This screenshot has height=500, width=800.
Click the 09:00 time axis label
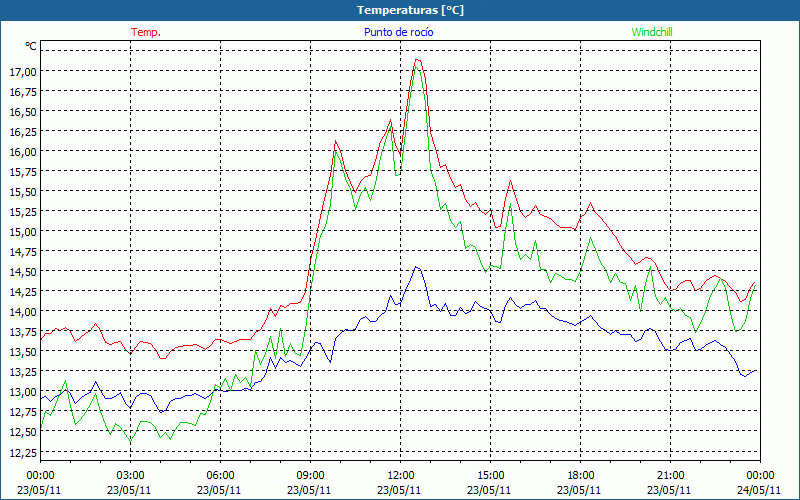pyautogui.click(x=310, y=476)
